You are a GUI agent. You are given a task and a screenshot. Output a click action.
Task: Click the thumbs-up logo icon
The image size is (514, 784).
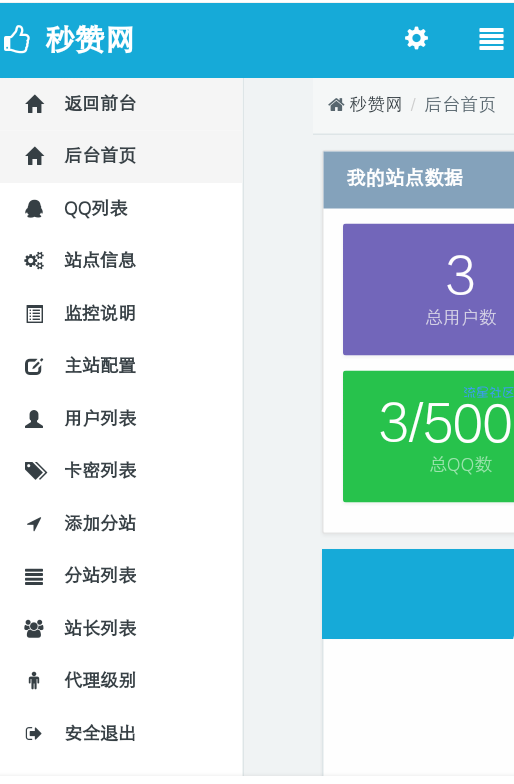pyautogui.click(x=17, y=39)
